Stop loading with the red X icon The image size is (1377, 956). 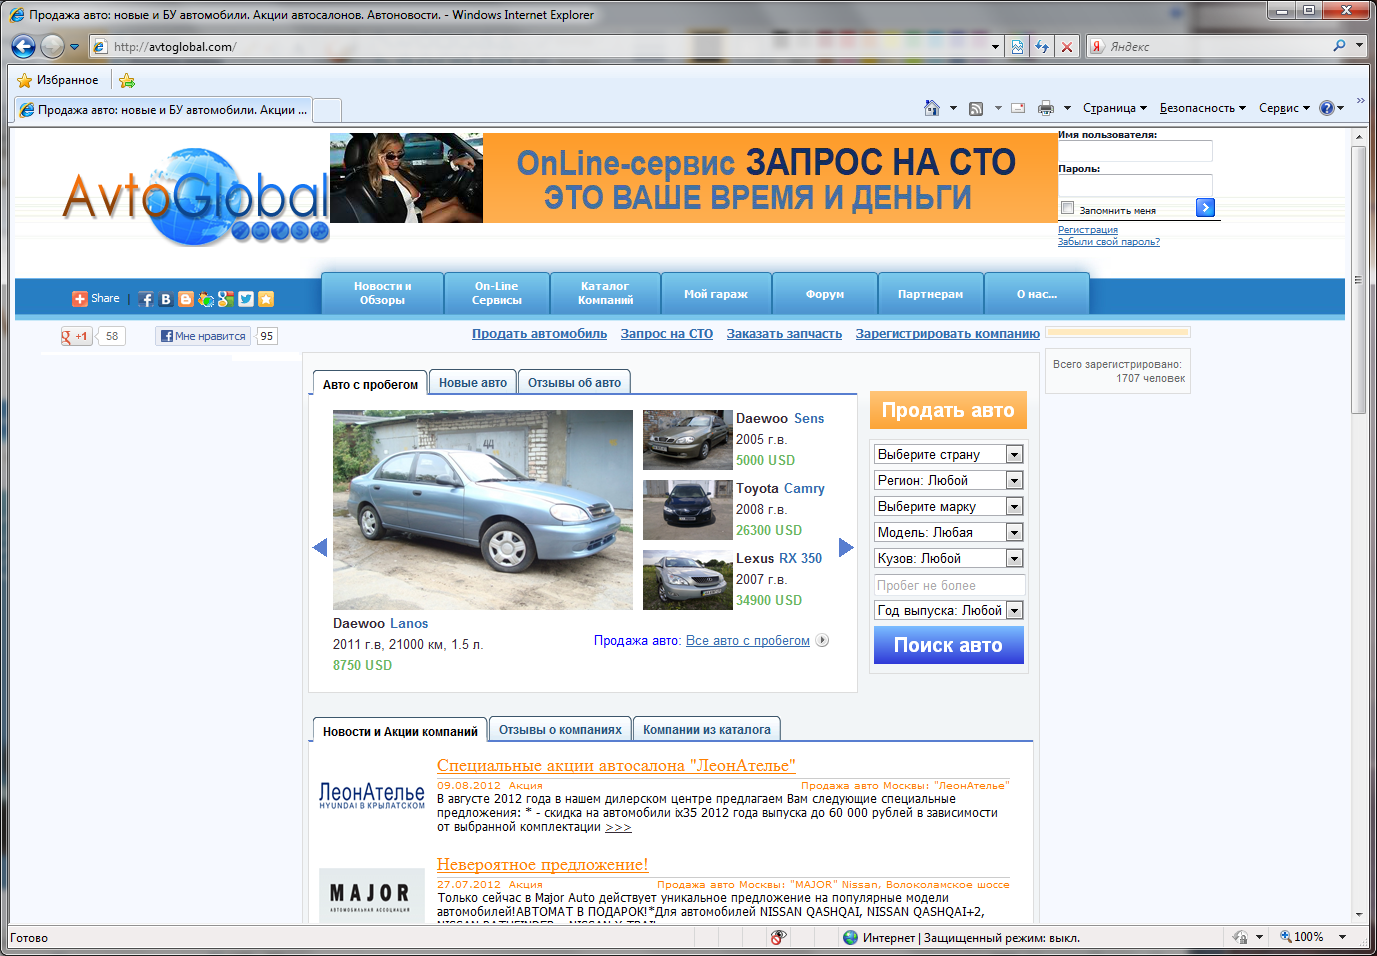1067,47
